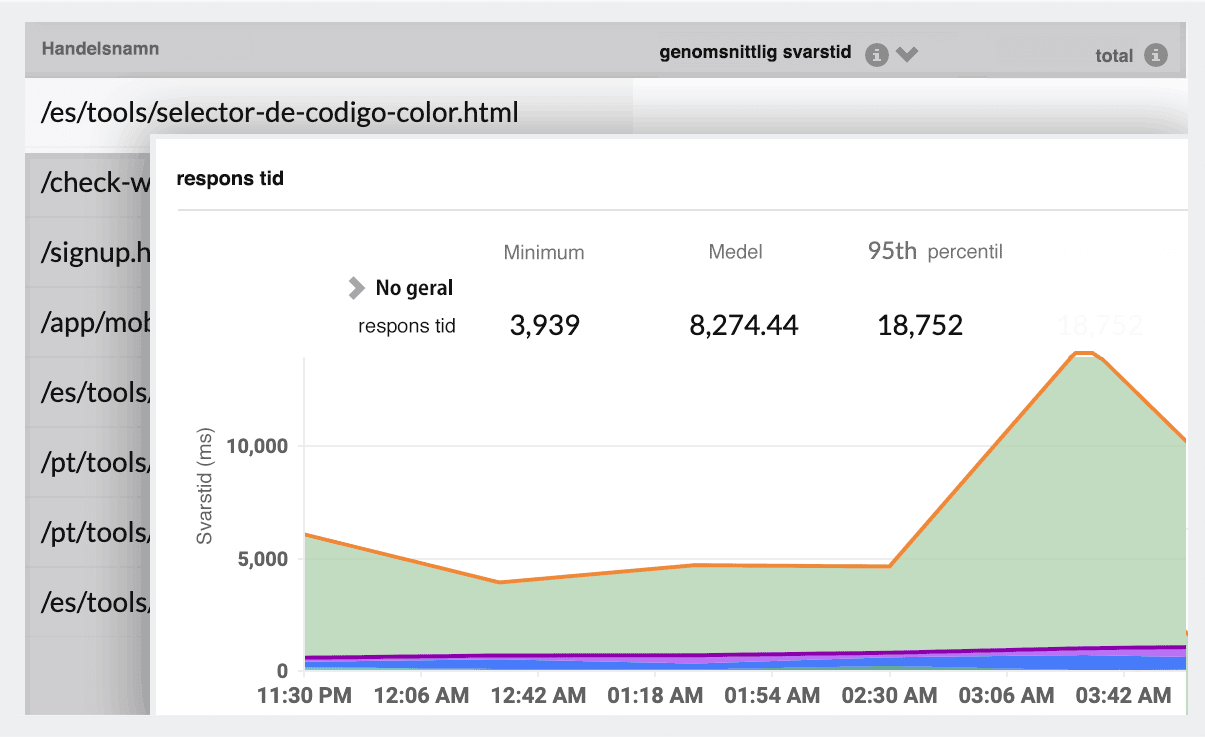Screen dimensions: 1205x737
Task: Open info tooltip beside genomsnittlig svarstid header
Action: (876, 55)
